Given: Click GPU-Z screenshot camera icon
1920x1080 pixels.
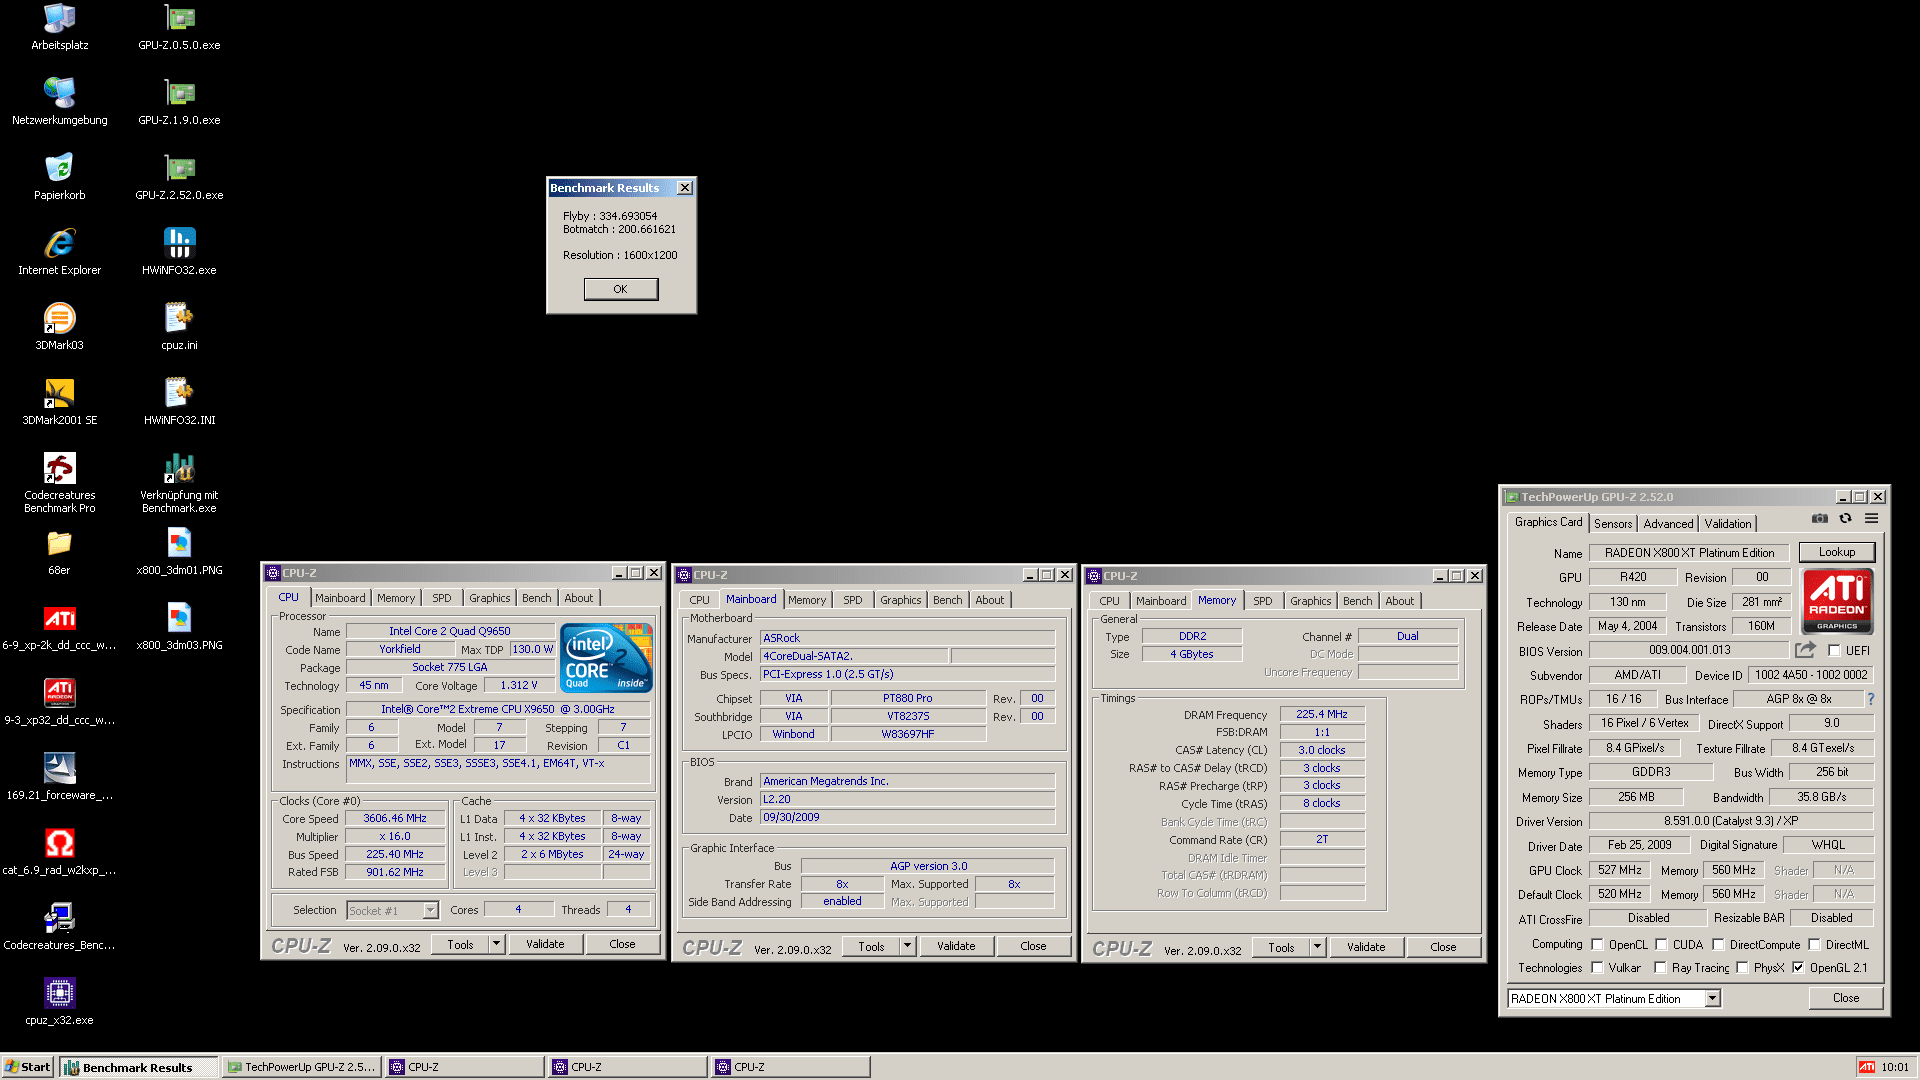Looking at the screenshot, I should [1819, 519].
